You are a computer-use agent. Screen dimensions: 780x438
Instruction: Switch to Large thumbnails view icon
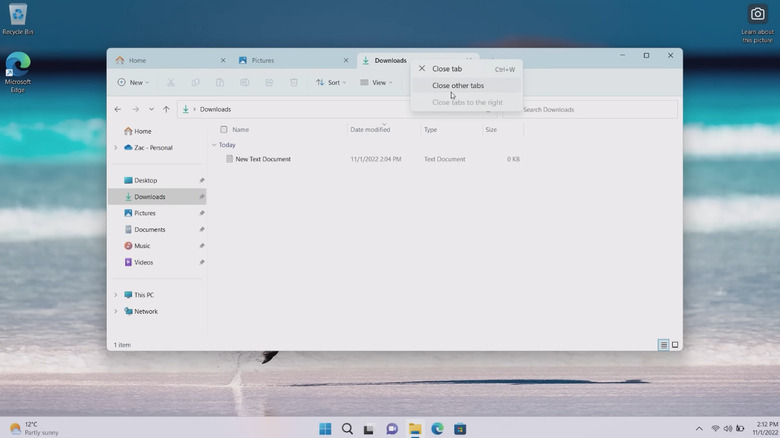tap(675, 345)
